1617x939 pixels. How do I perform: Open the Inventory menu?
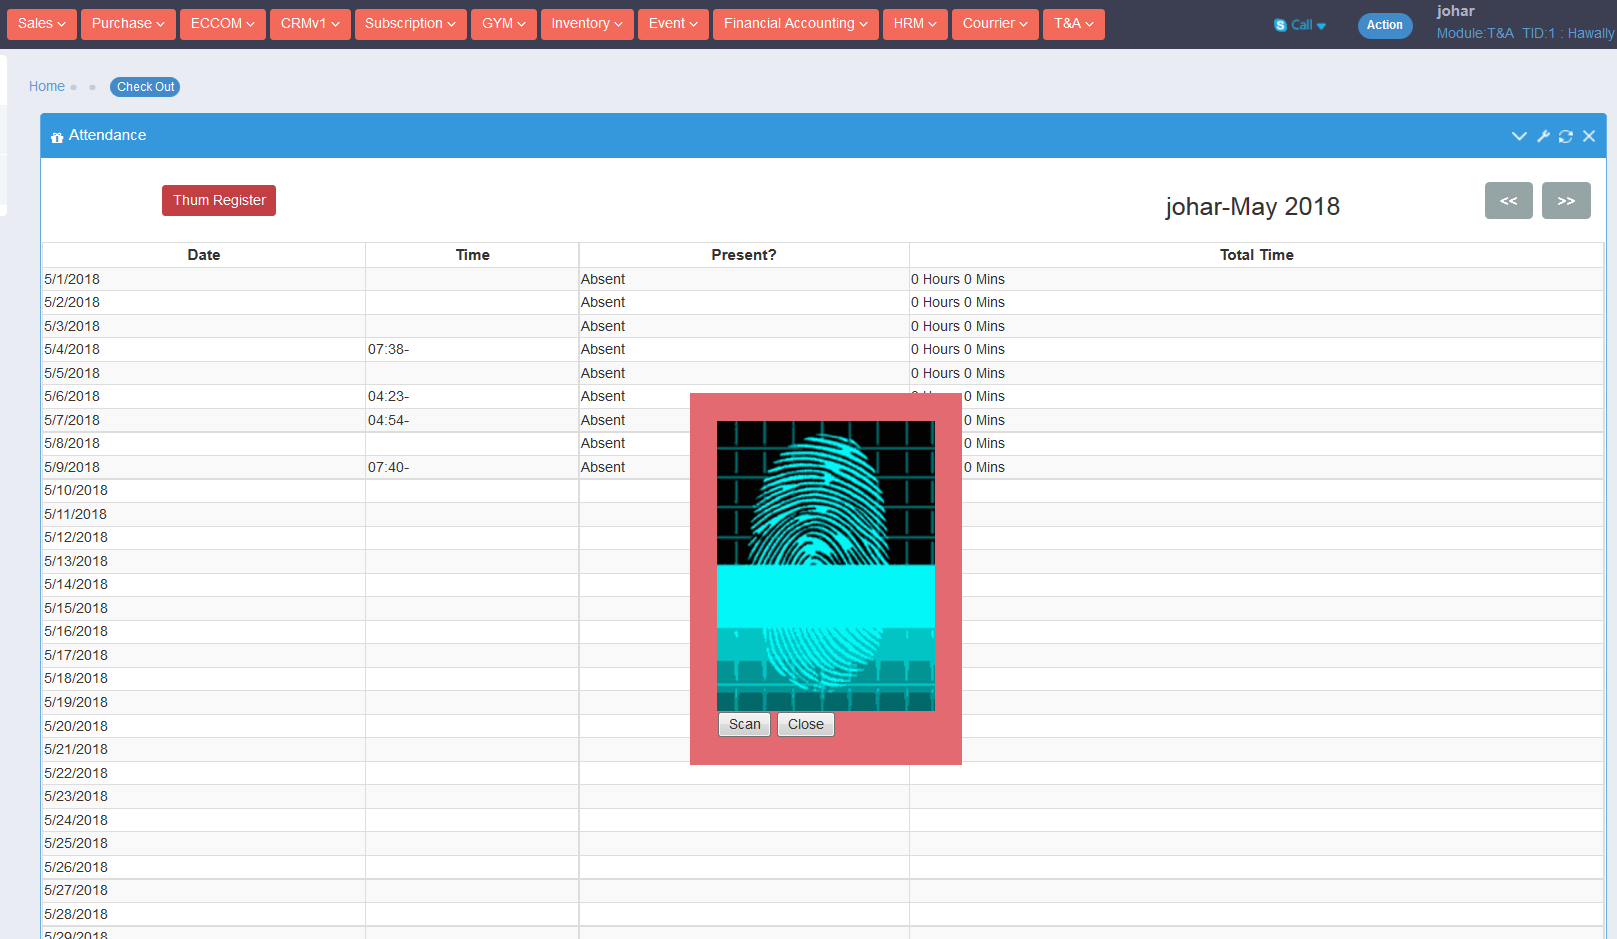click(587, 24)
